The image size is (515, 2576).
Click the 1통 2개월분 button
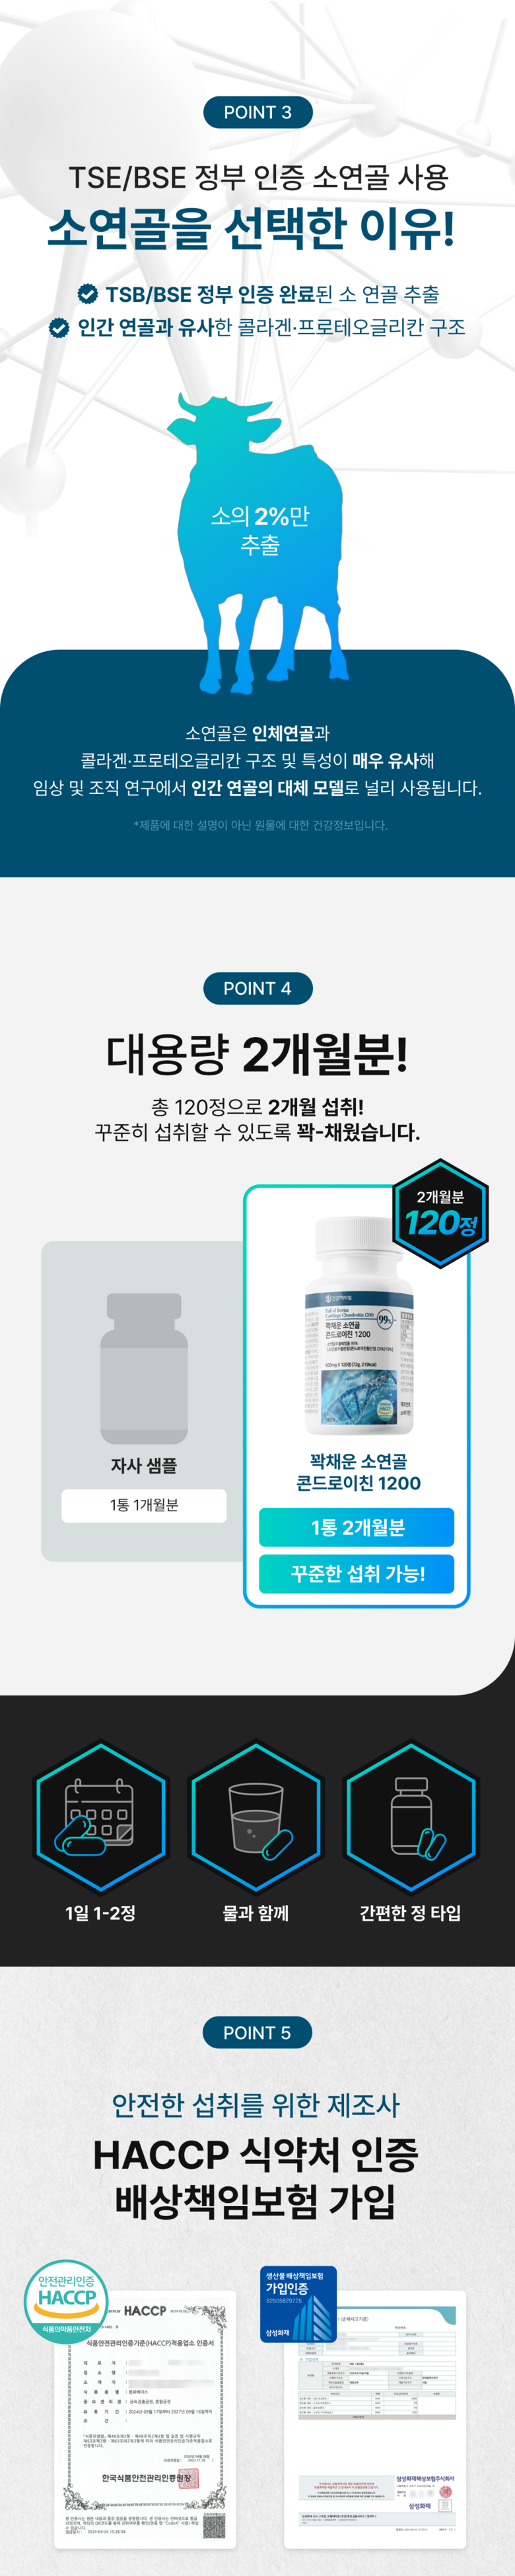point(357,1527)
